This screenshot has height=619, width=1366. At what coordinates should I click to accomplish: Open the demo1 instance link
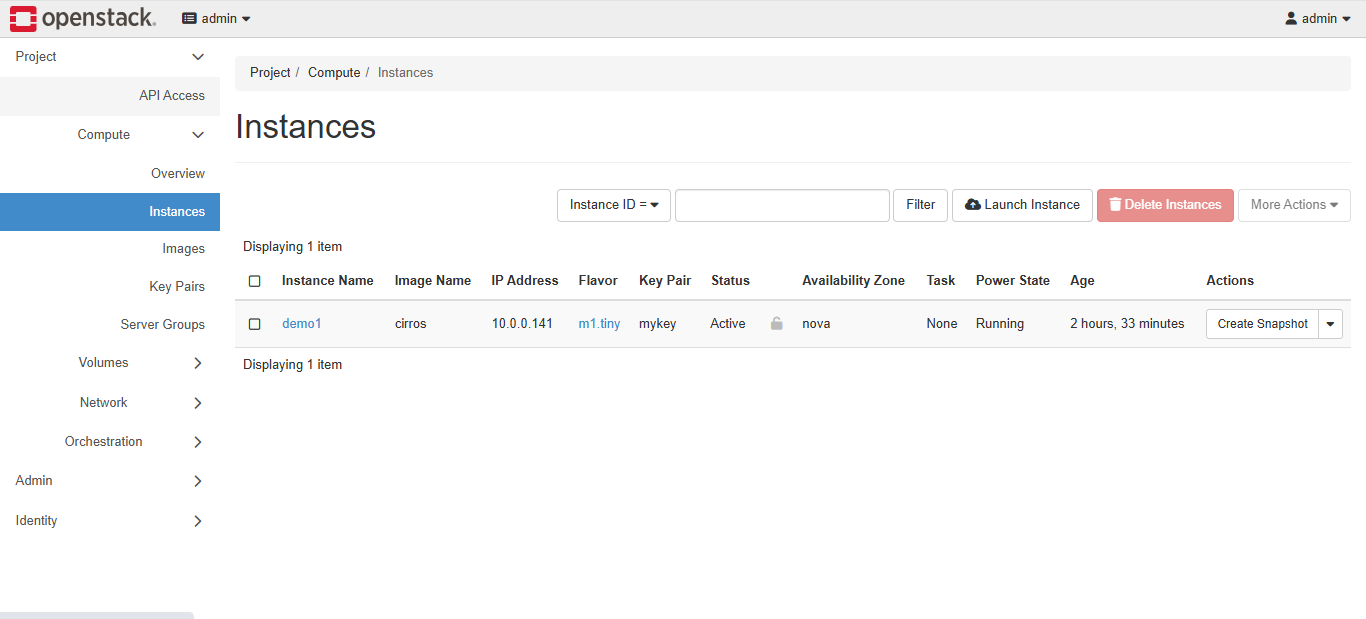(301, 324)
